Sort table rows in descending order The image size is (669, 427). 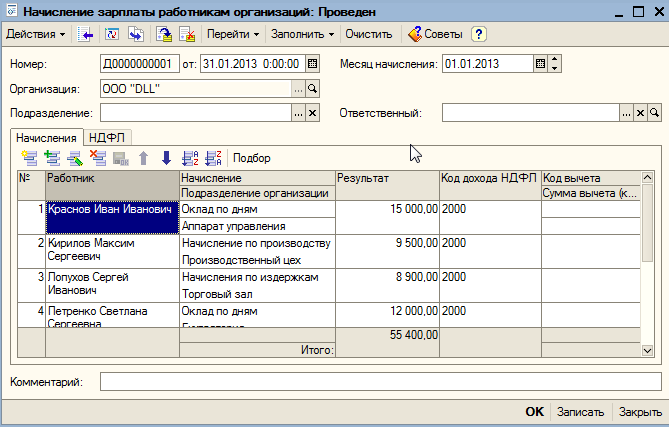point(212,157)
